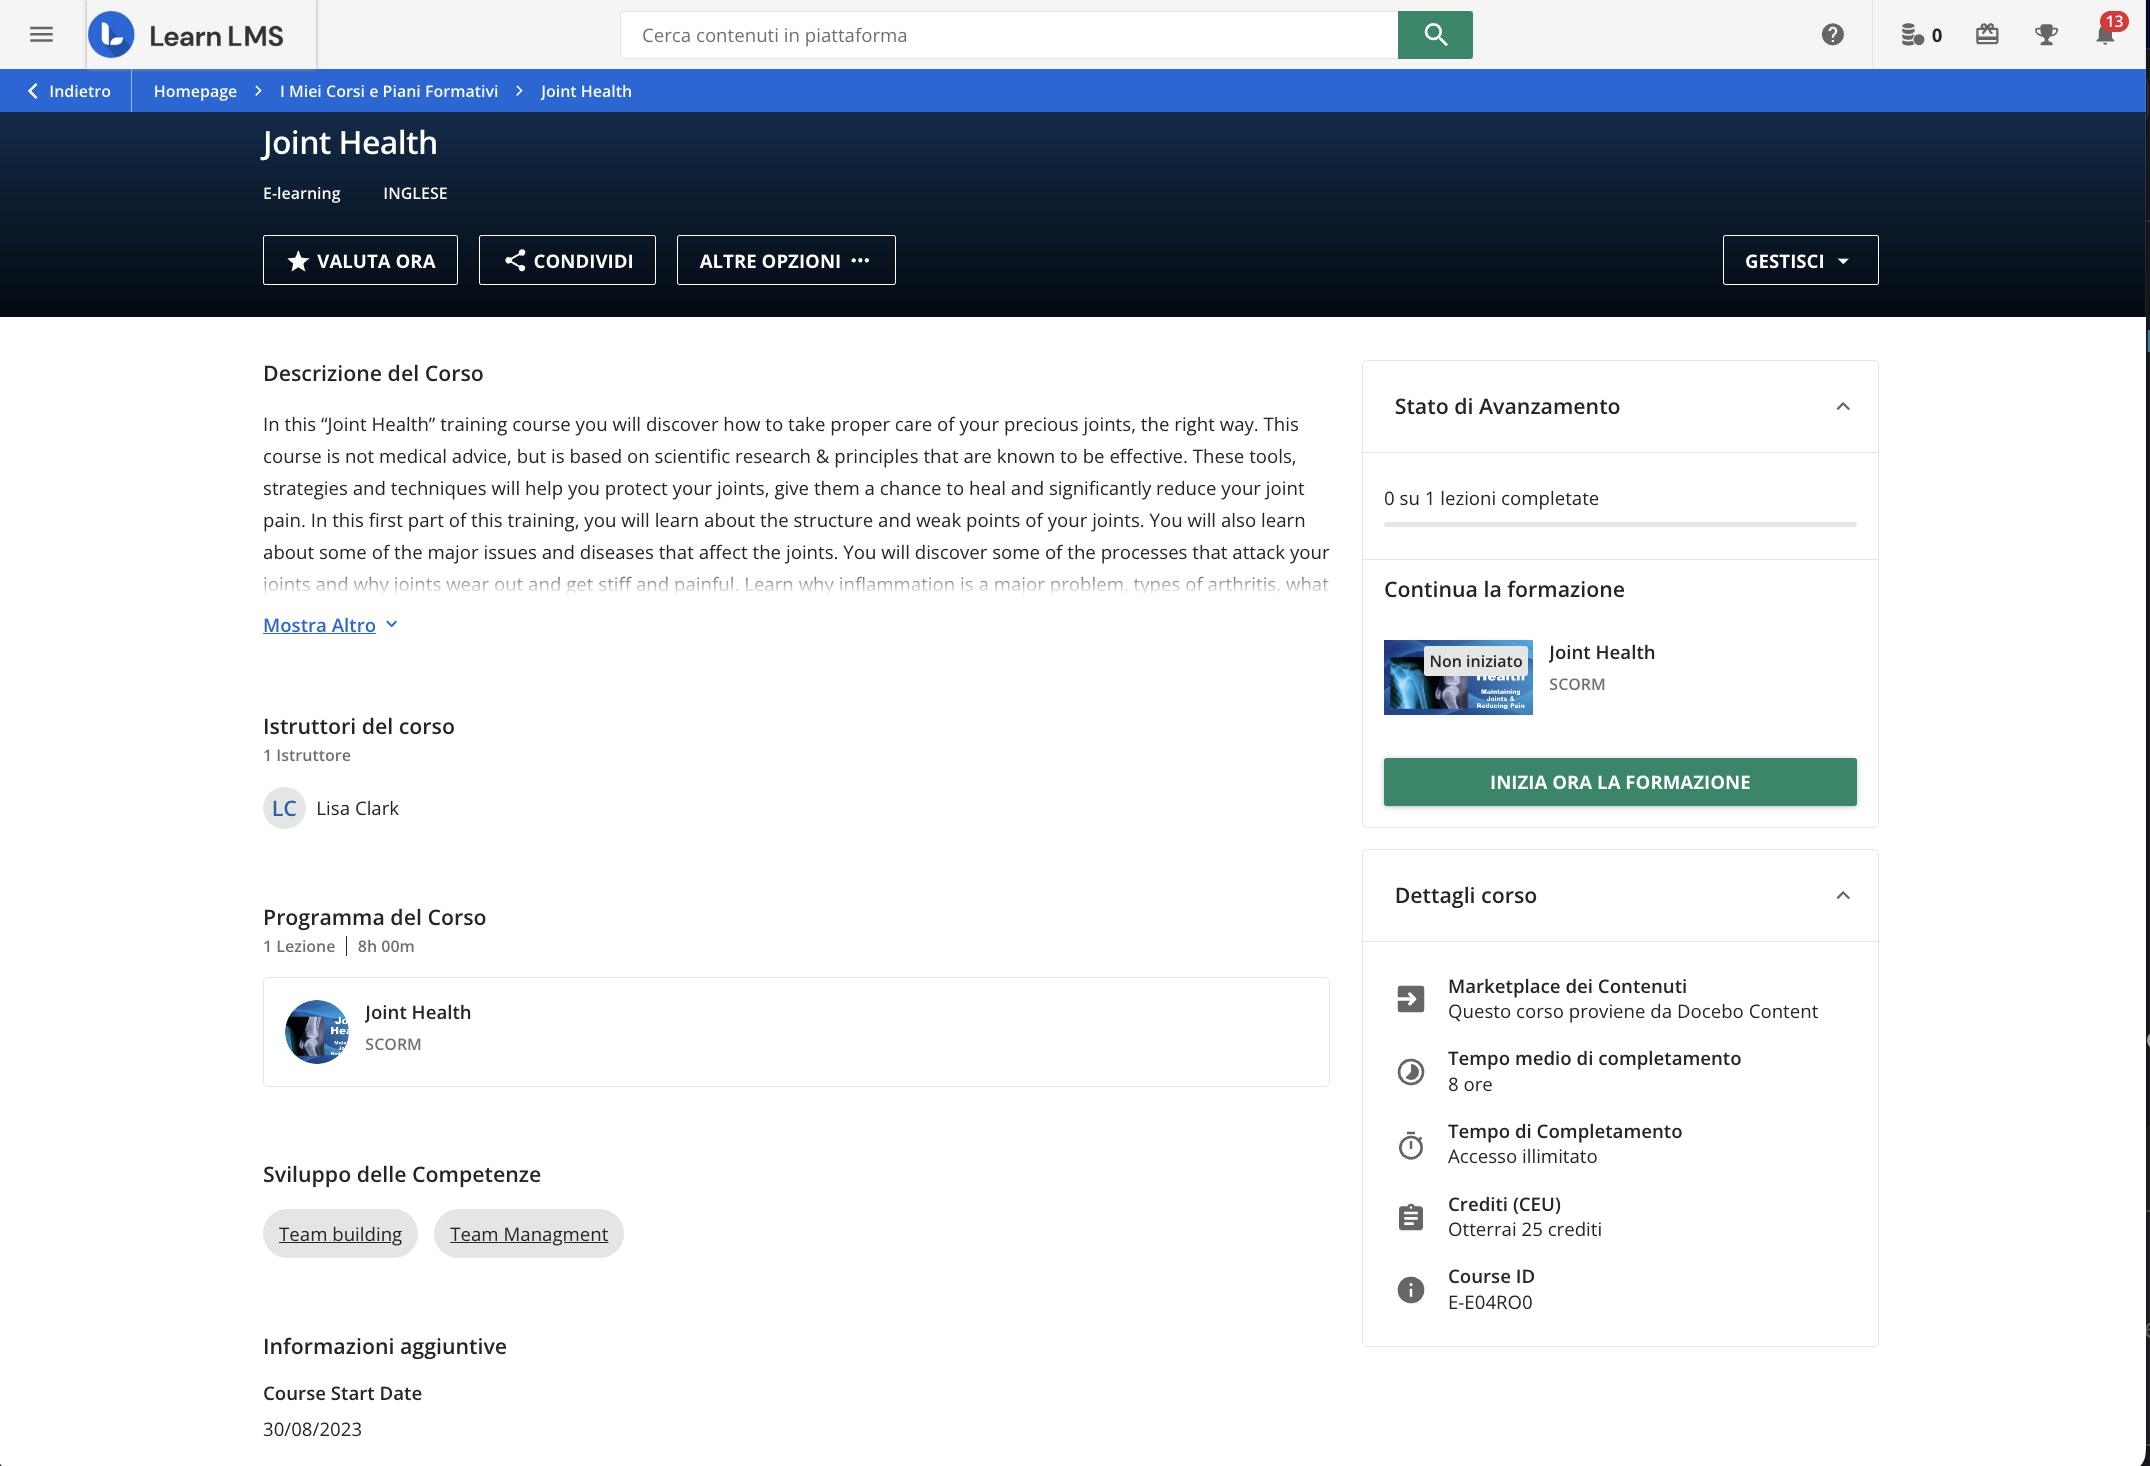The width and height of the screenshot is (2150, 1466).
Task: Open notifications bell with 13 badge
Action: coord(2105,35)
